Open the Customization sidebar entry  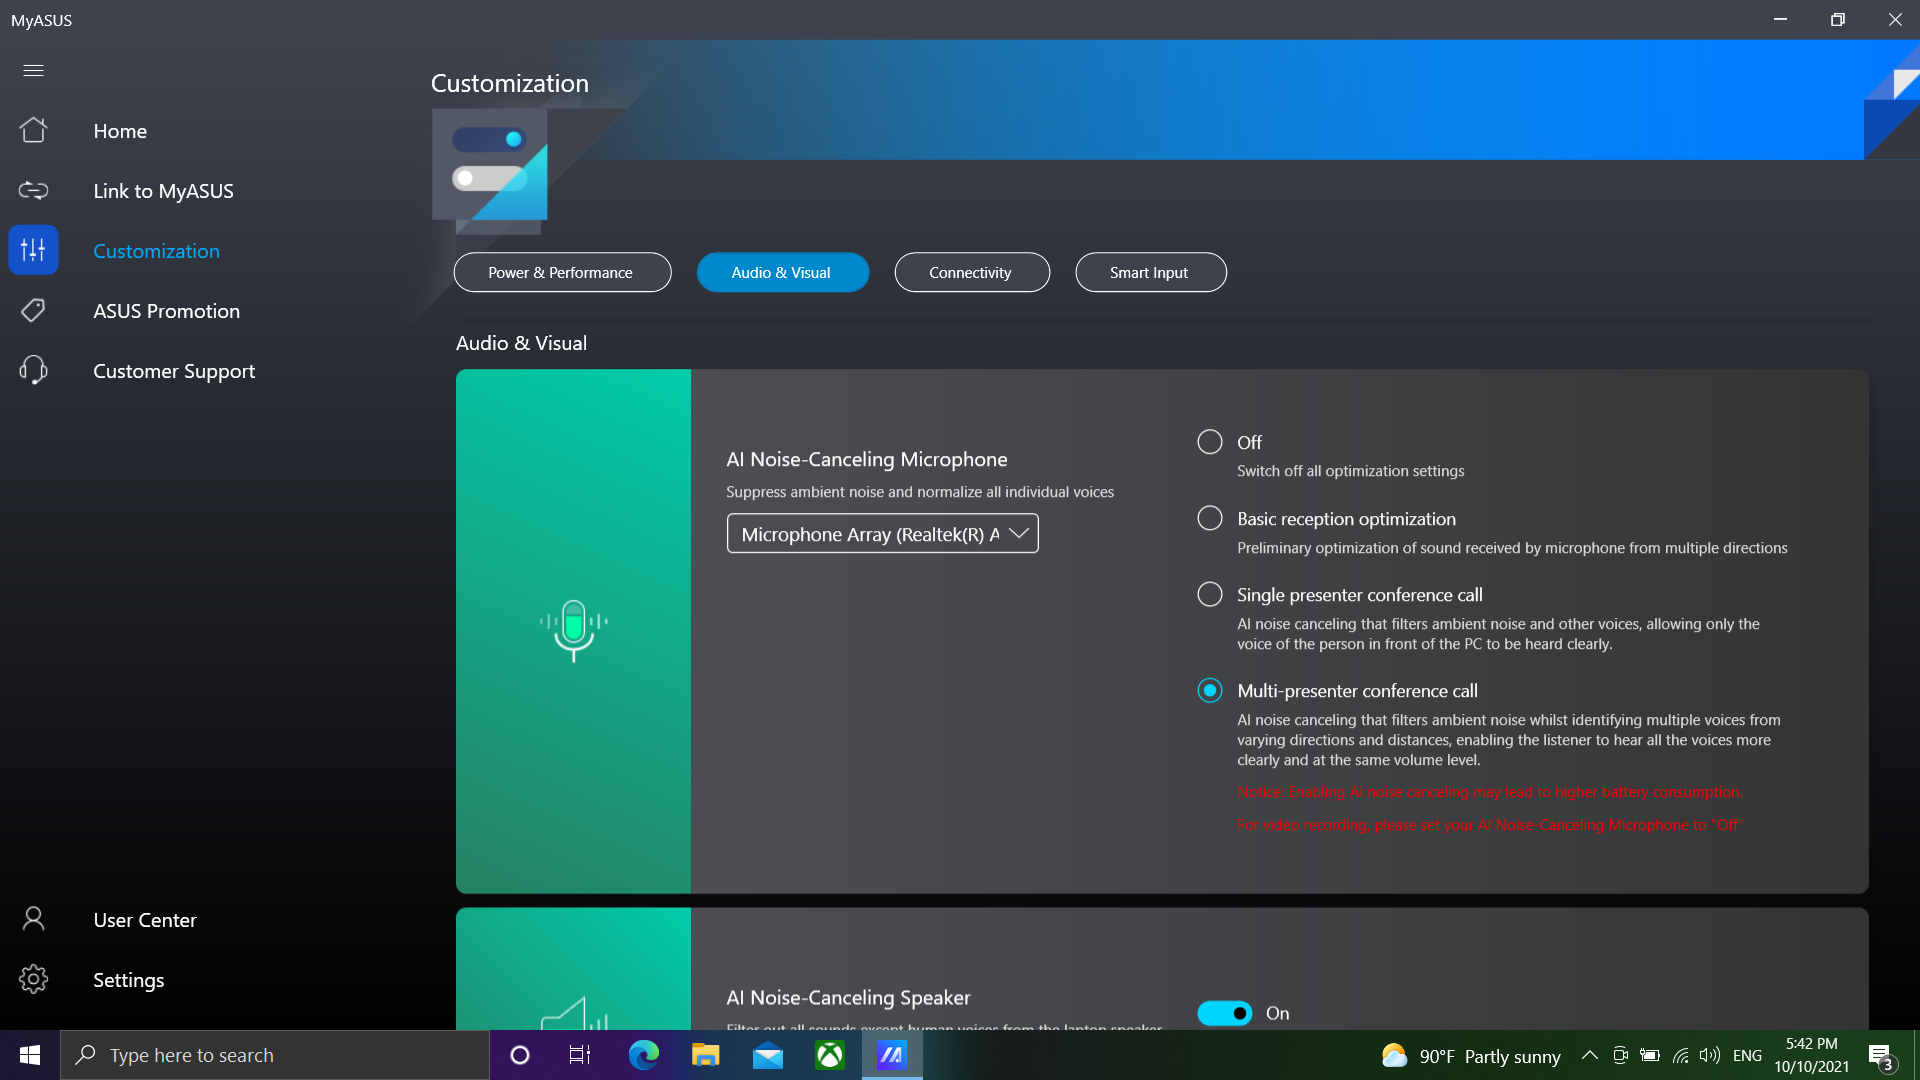[x=156, y=251]
